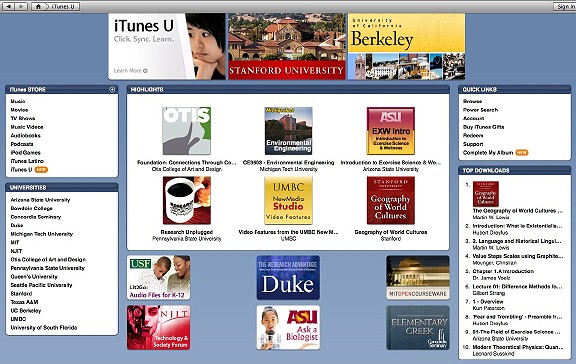Open Modern Theoretical Physics download entry

click(518, 347)
